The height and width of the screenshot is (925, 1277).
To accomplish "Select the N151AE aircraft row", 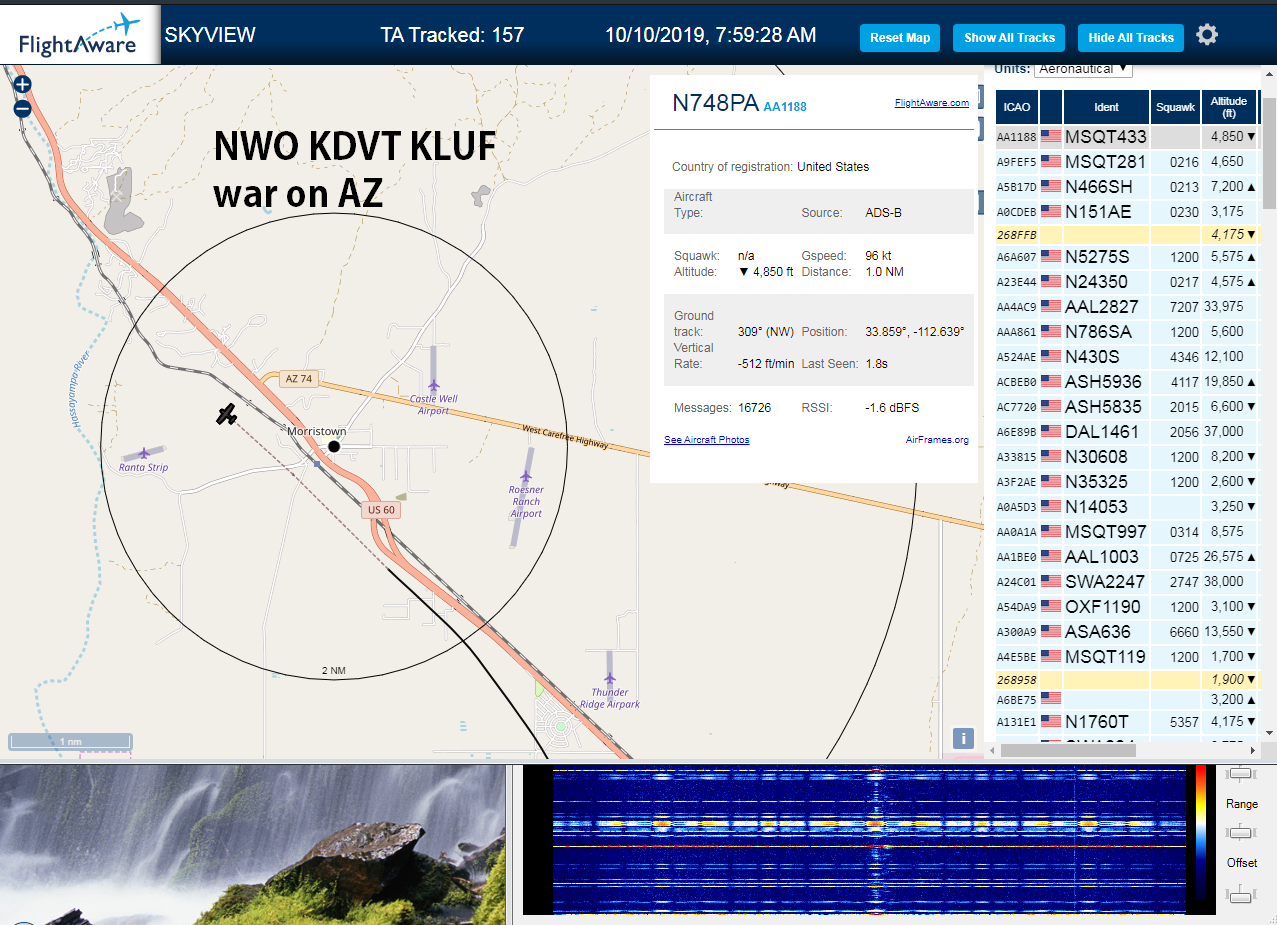I will pos(1127,211).
